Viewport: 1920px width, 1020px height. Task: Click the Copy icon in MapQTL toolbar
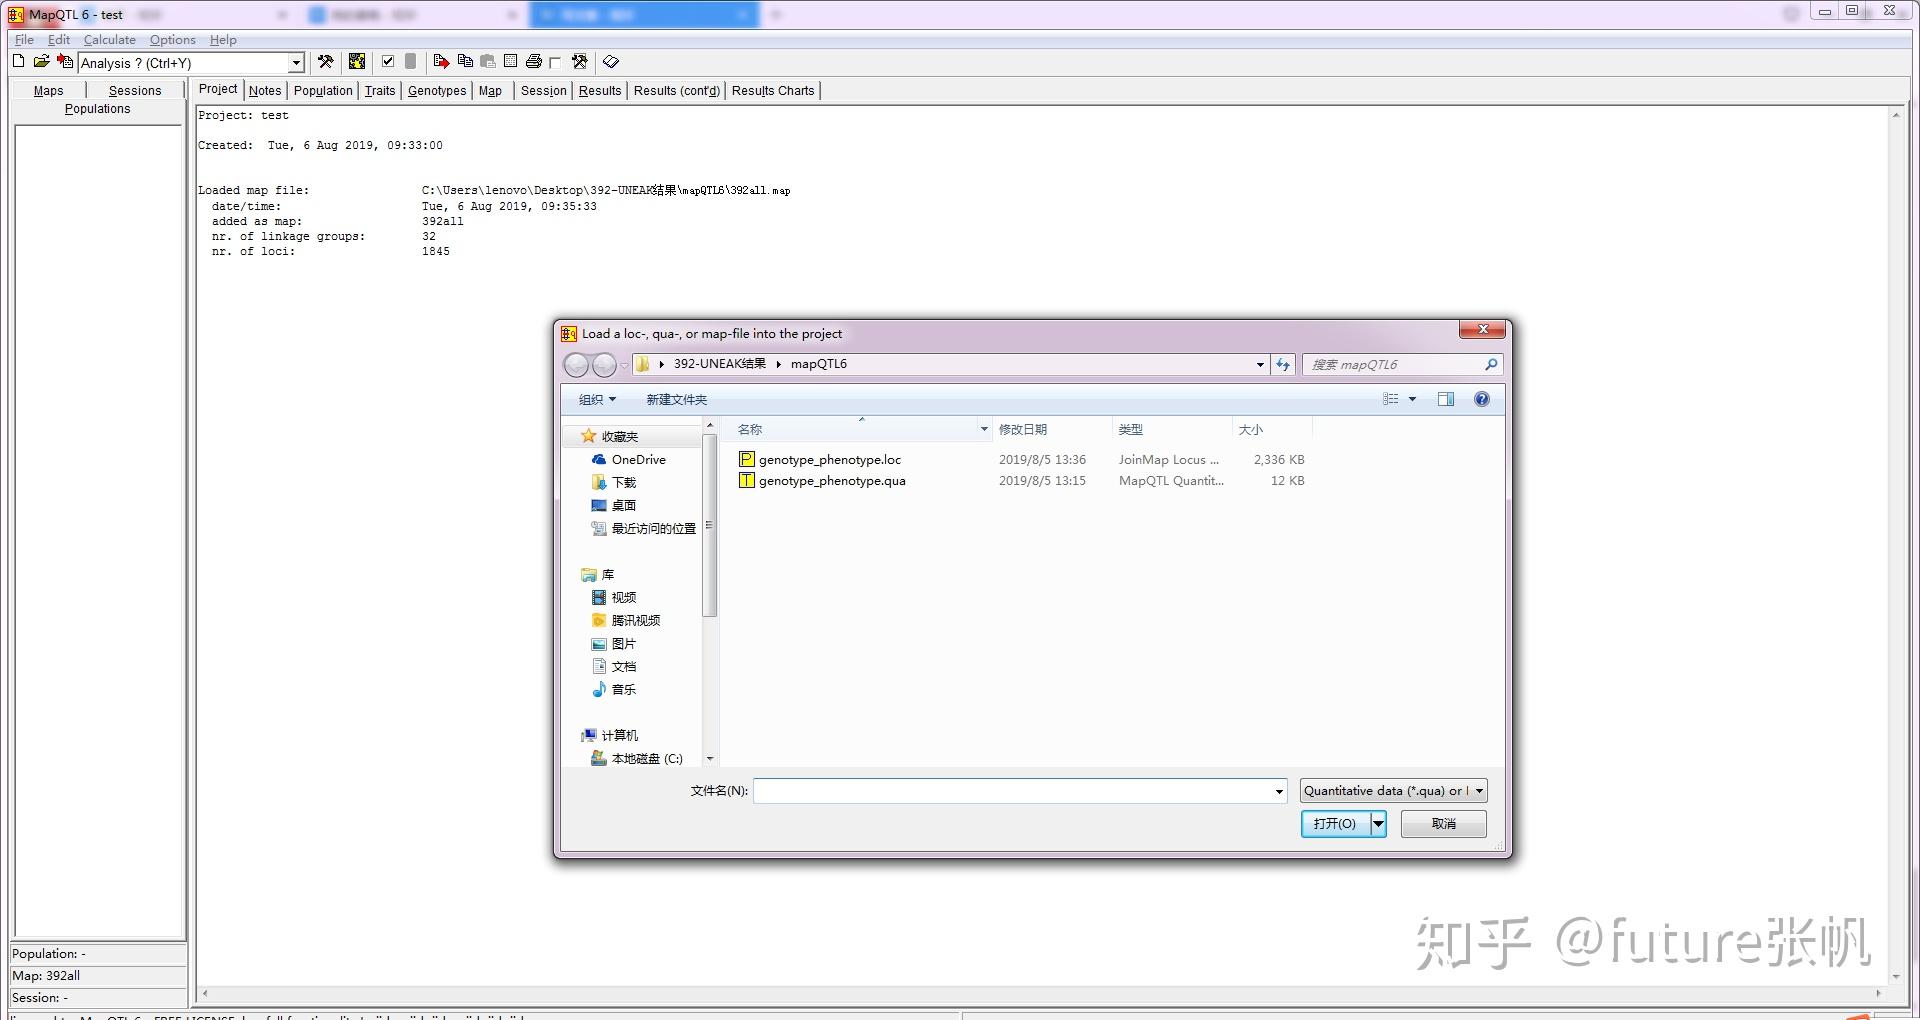pos(465,62)
